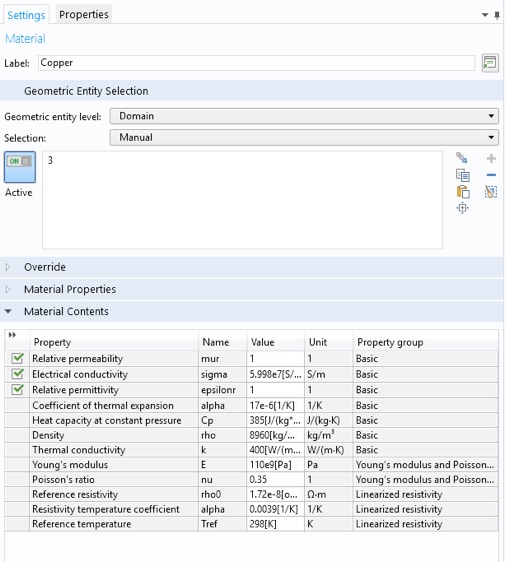Click the Value column header
This screenshot has height=562, width=505.
(x=276, y=342)
